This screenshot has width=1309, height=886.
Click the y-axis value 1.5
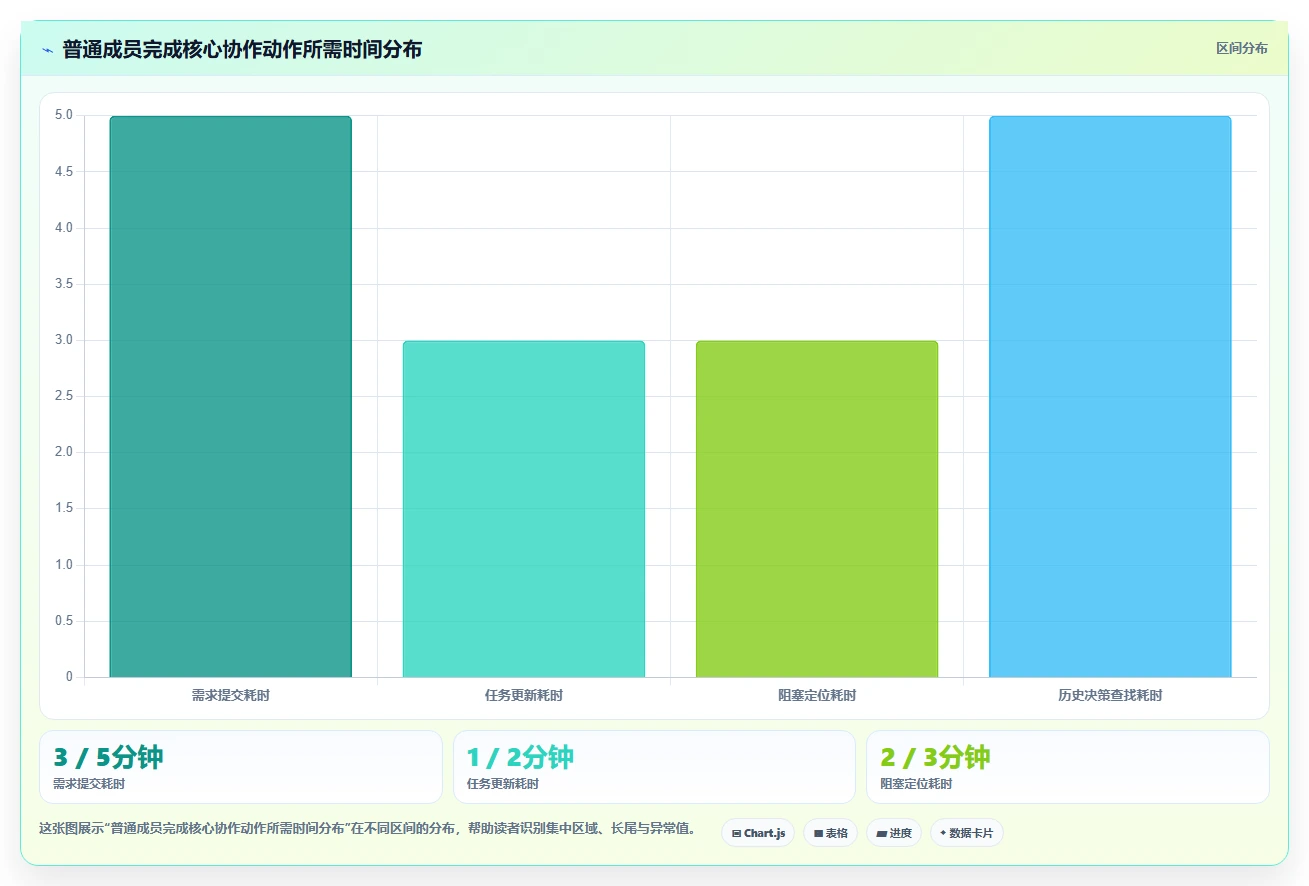click(64, 508)
